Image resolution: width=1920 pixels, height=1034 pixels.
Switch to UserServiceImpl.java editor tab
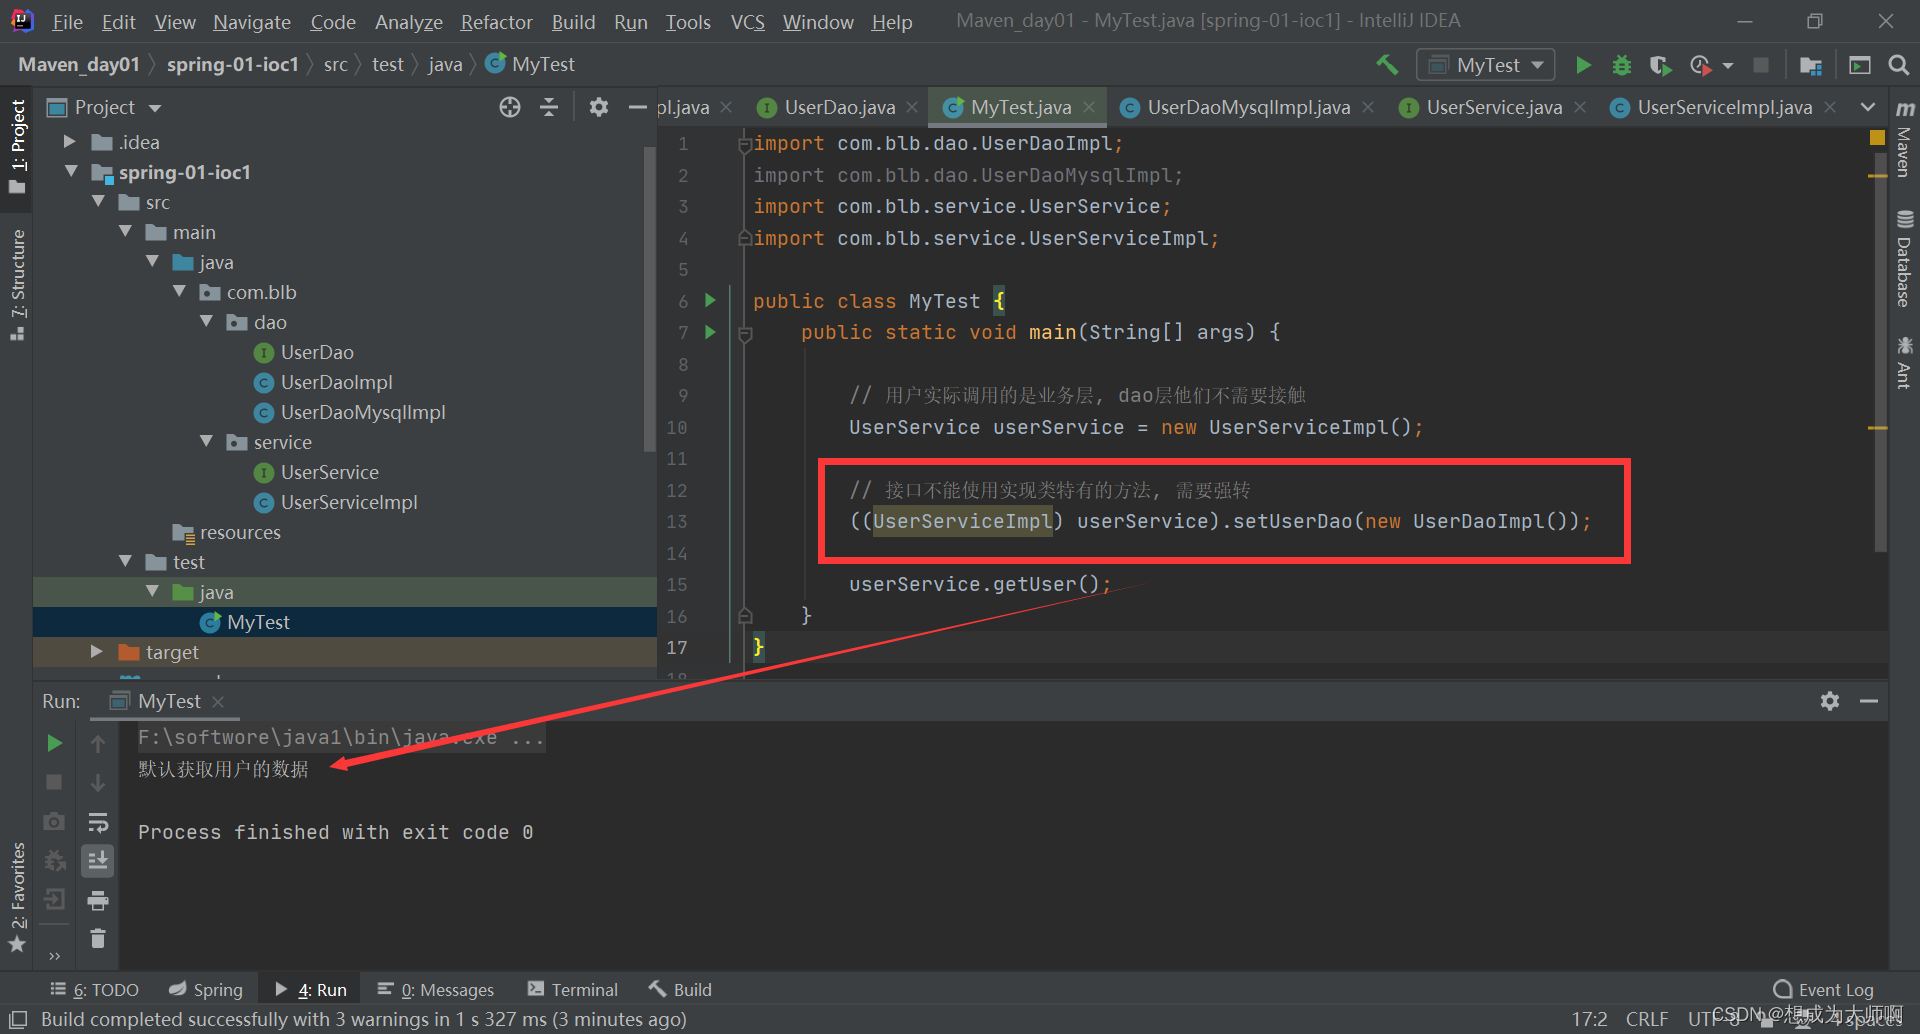click(x=1724, y=107)
